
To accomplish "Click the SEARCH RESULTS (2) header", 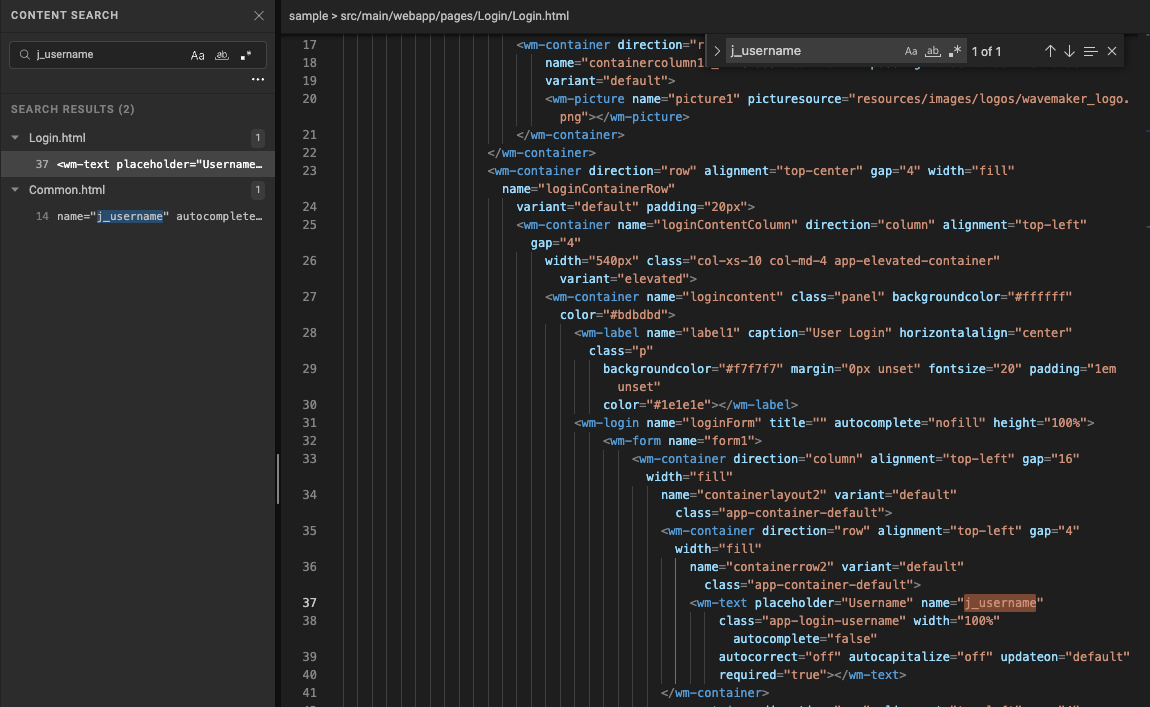I will 73,109.
